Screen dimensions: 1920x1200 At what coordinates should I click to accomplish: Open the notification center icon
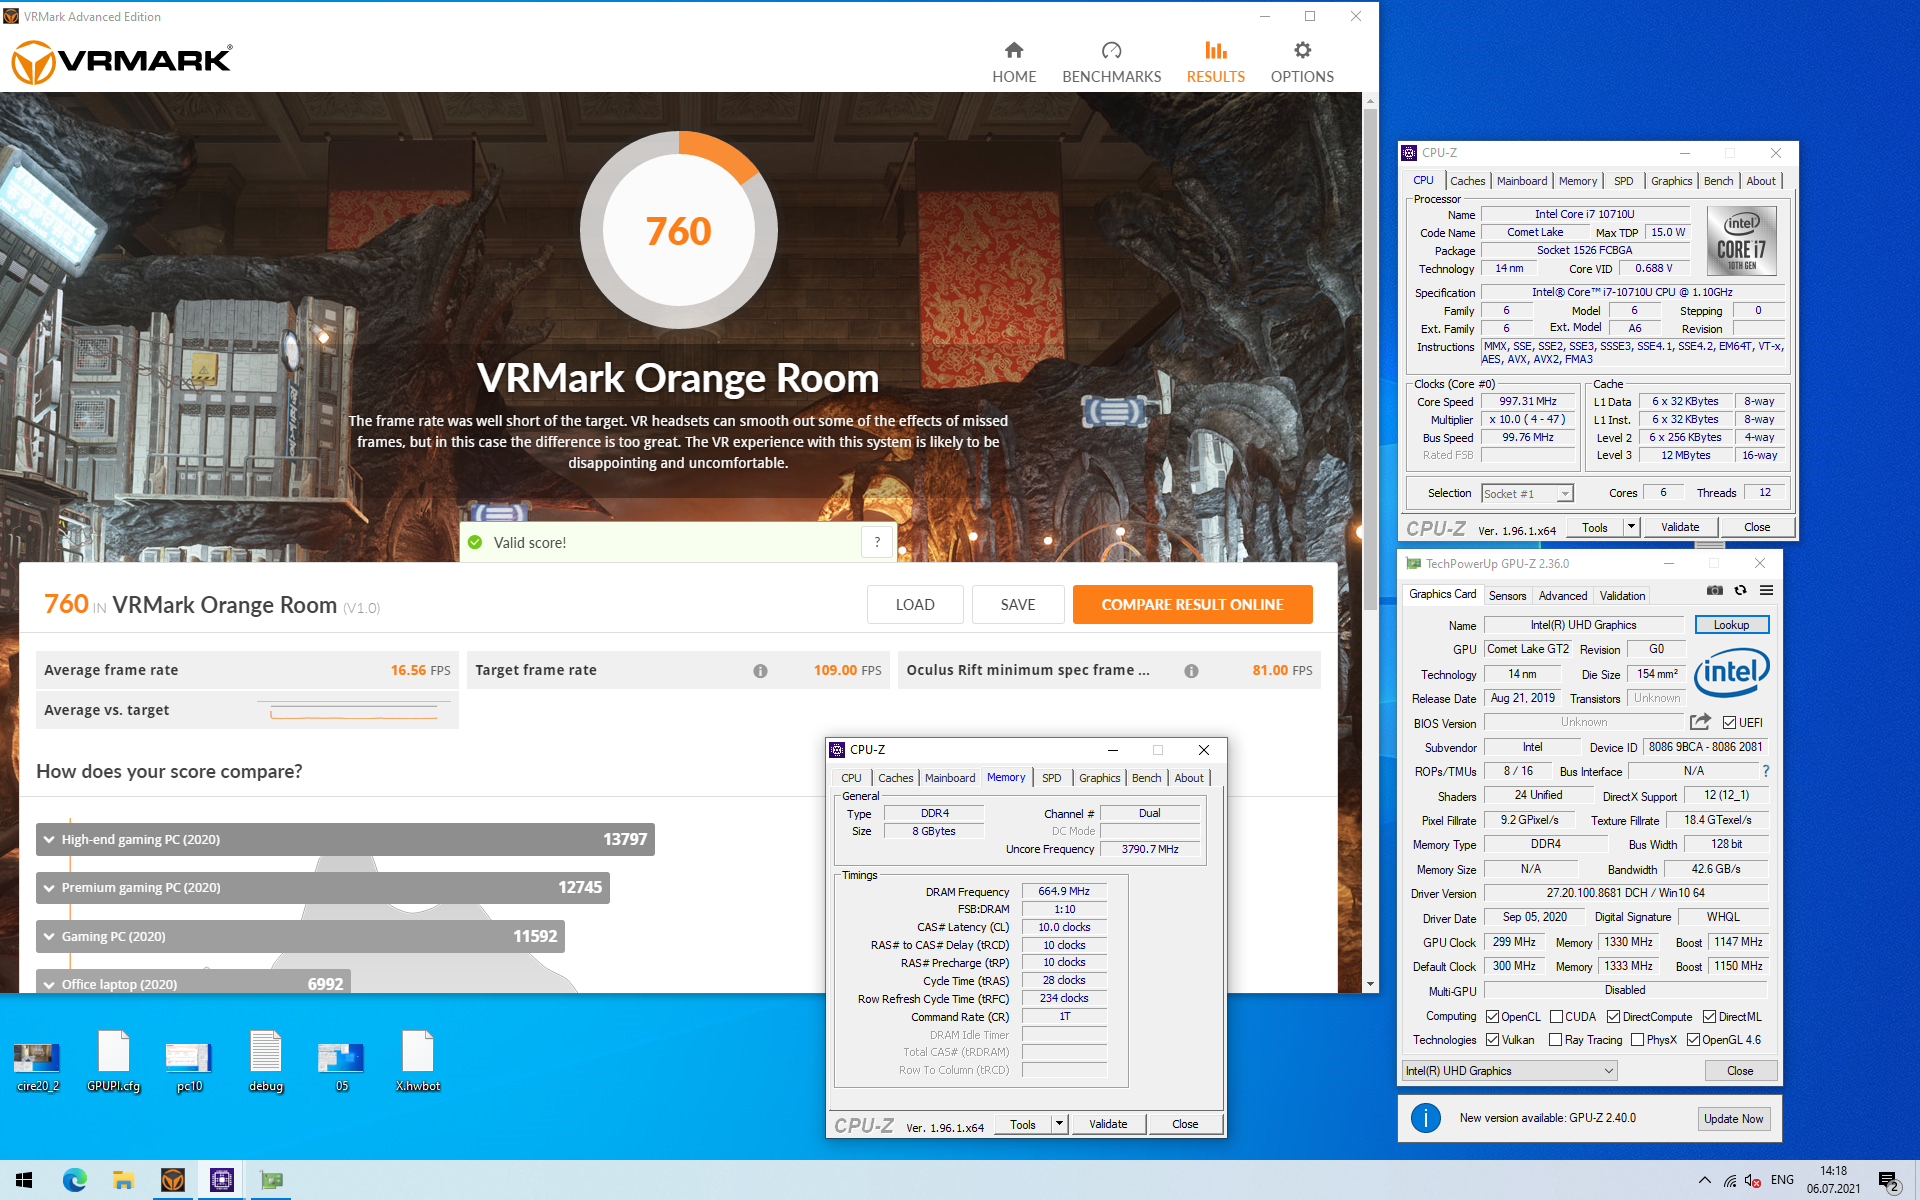coord(1888,1181)
